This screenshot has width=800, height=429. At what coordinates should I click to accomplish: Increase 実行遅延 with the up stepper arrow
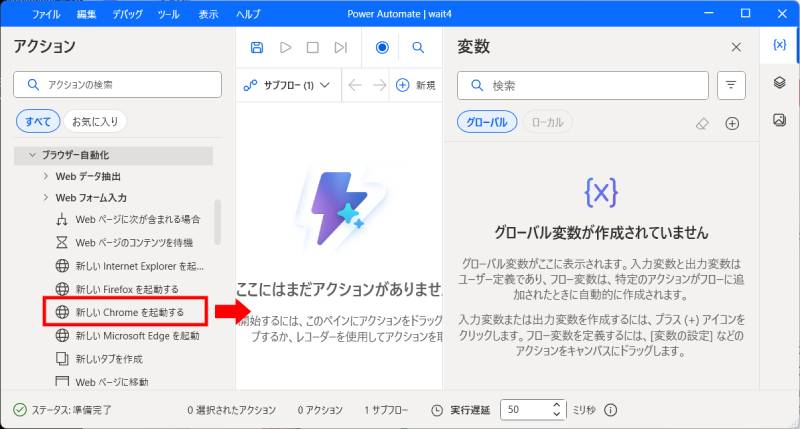[557, 405]
